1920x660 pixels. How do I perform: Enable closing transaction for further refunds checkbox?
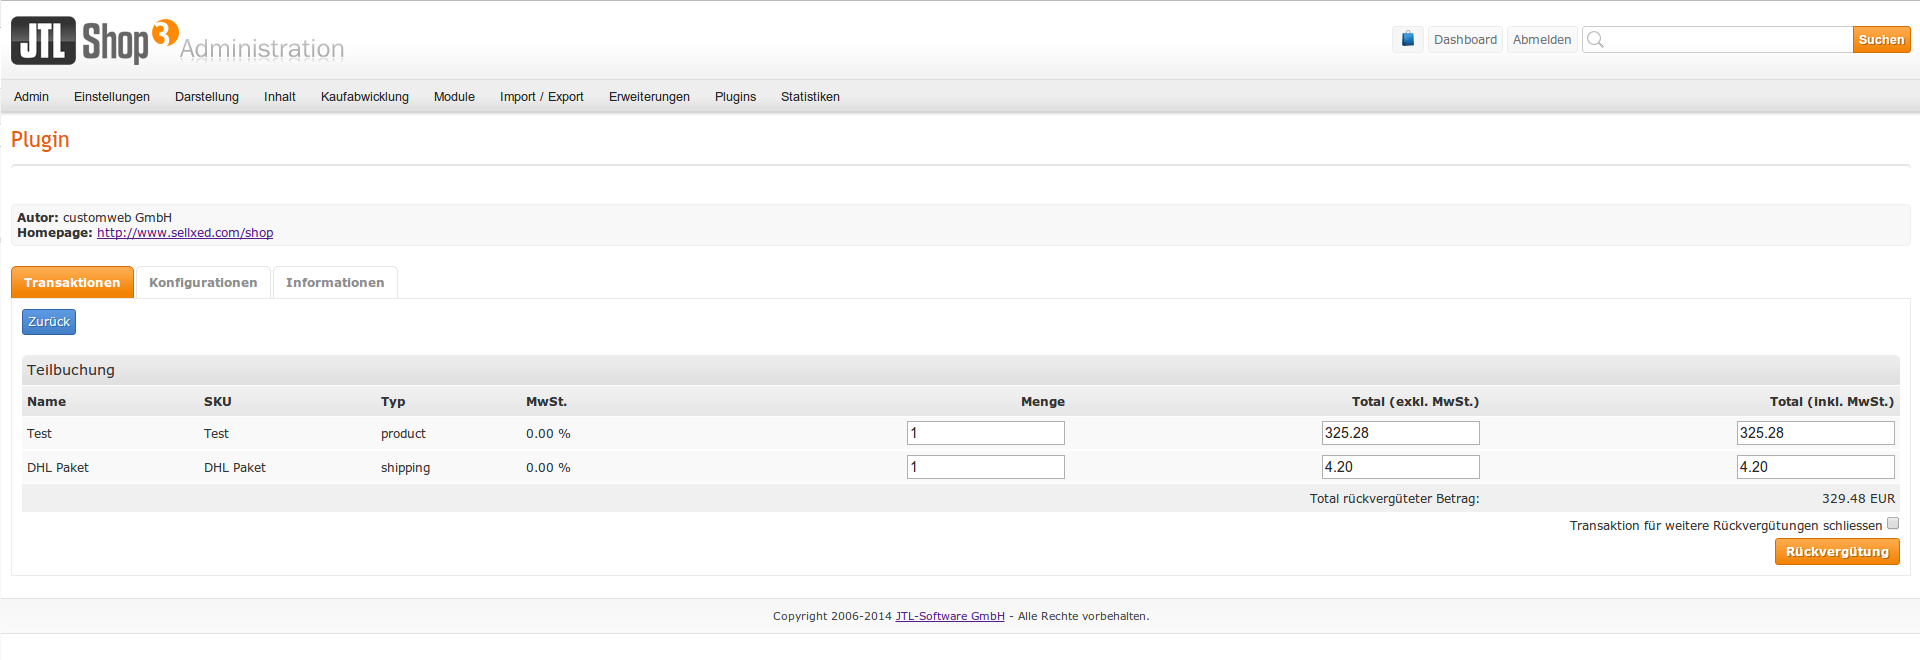pos(1892,524)
